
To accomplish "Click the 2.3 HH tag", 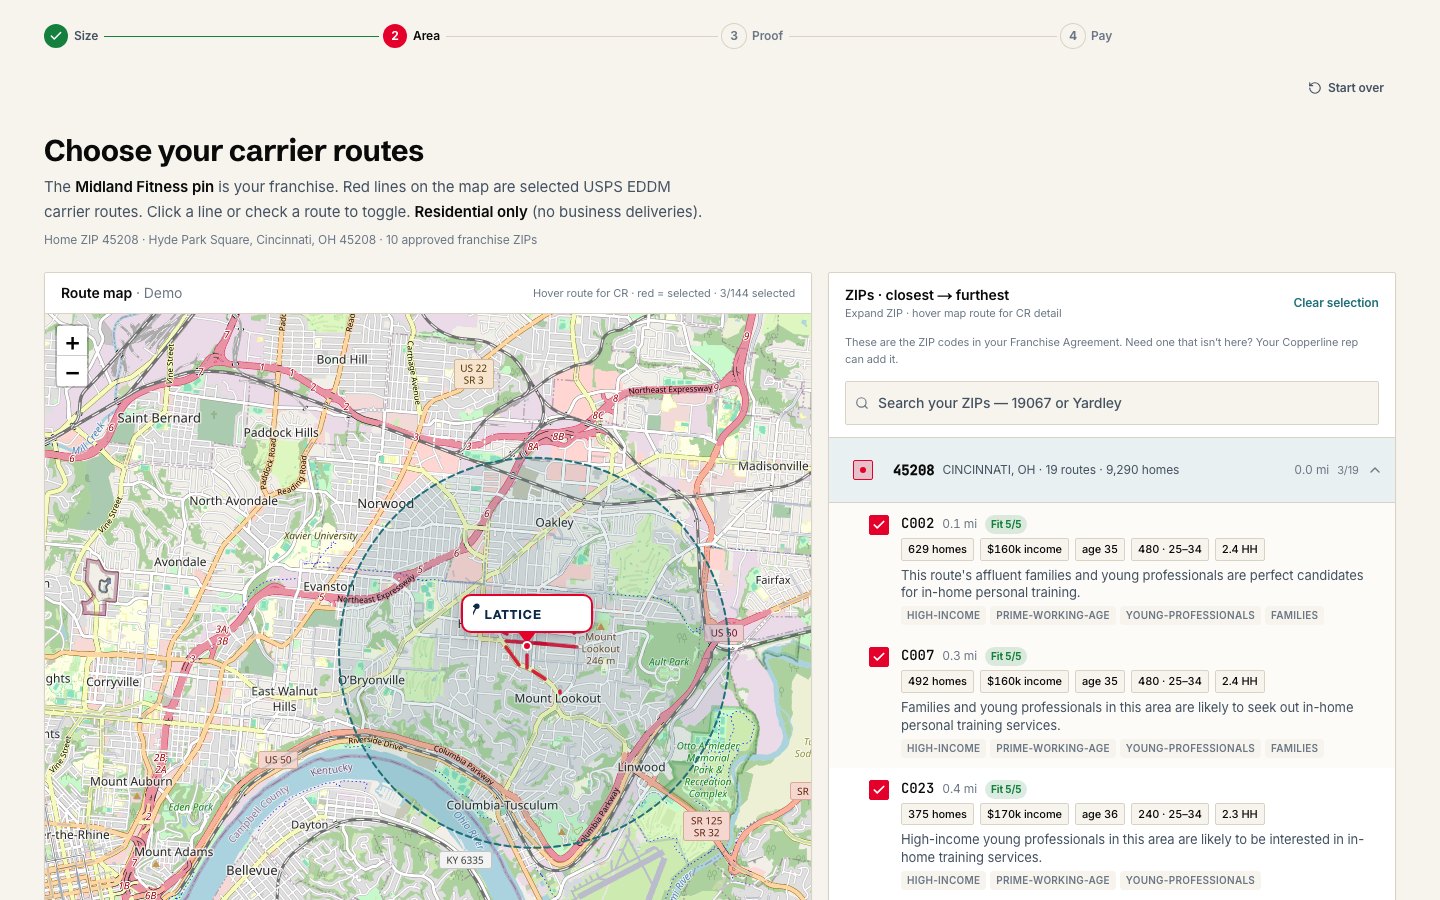I will pyautogui.click(x=1240, y=814).
